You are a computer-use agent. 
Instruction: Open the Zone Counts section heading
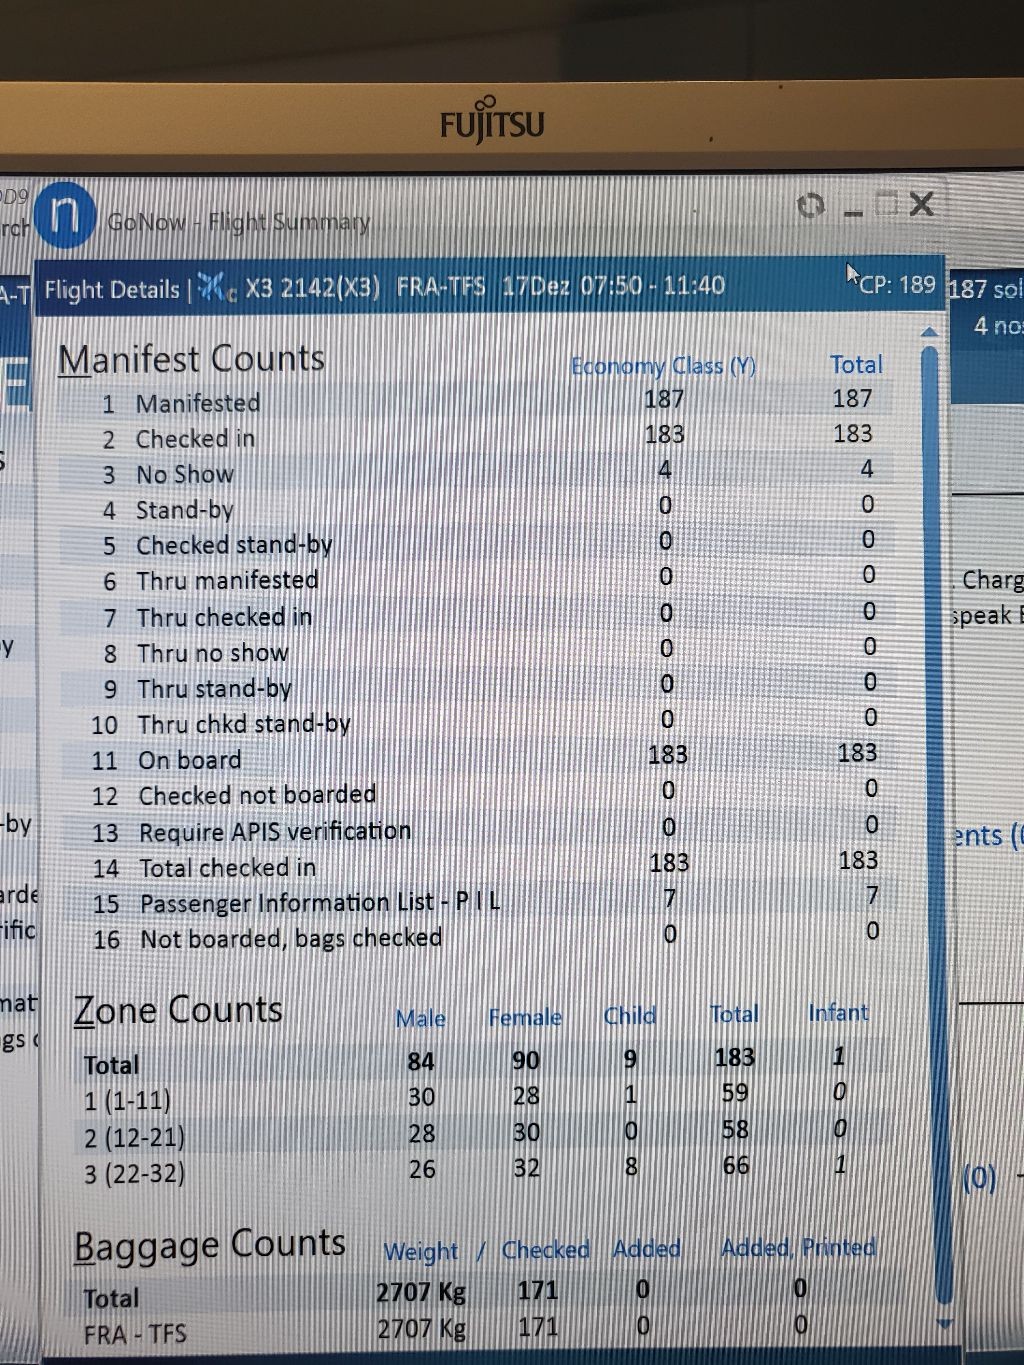coord(178,1010)
